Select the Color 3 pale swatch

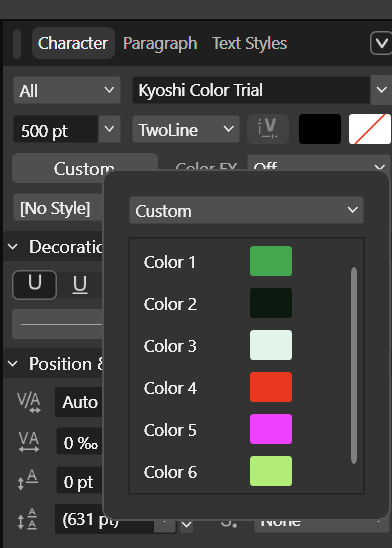point(271,345)
